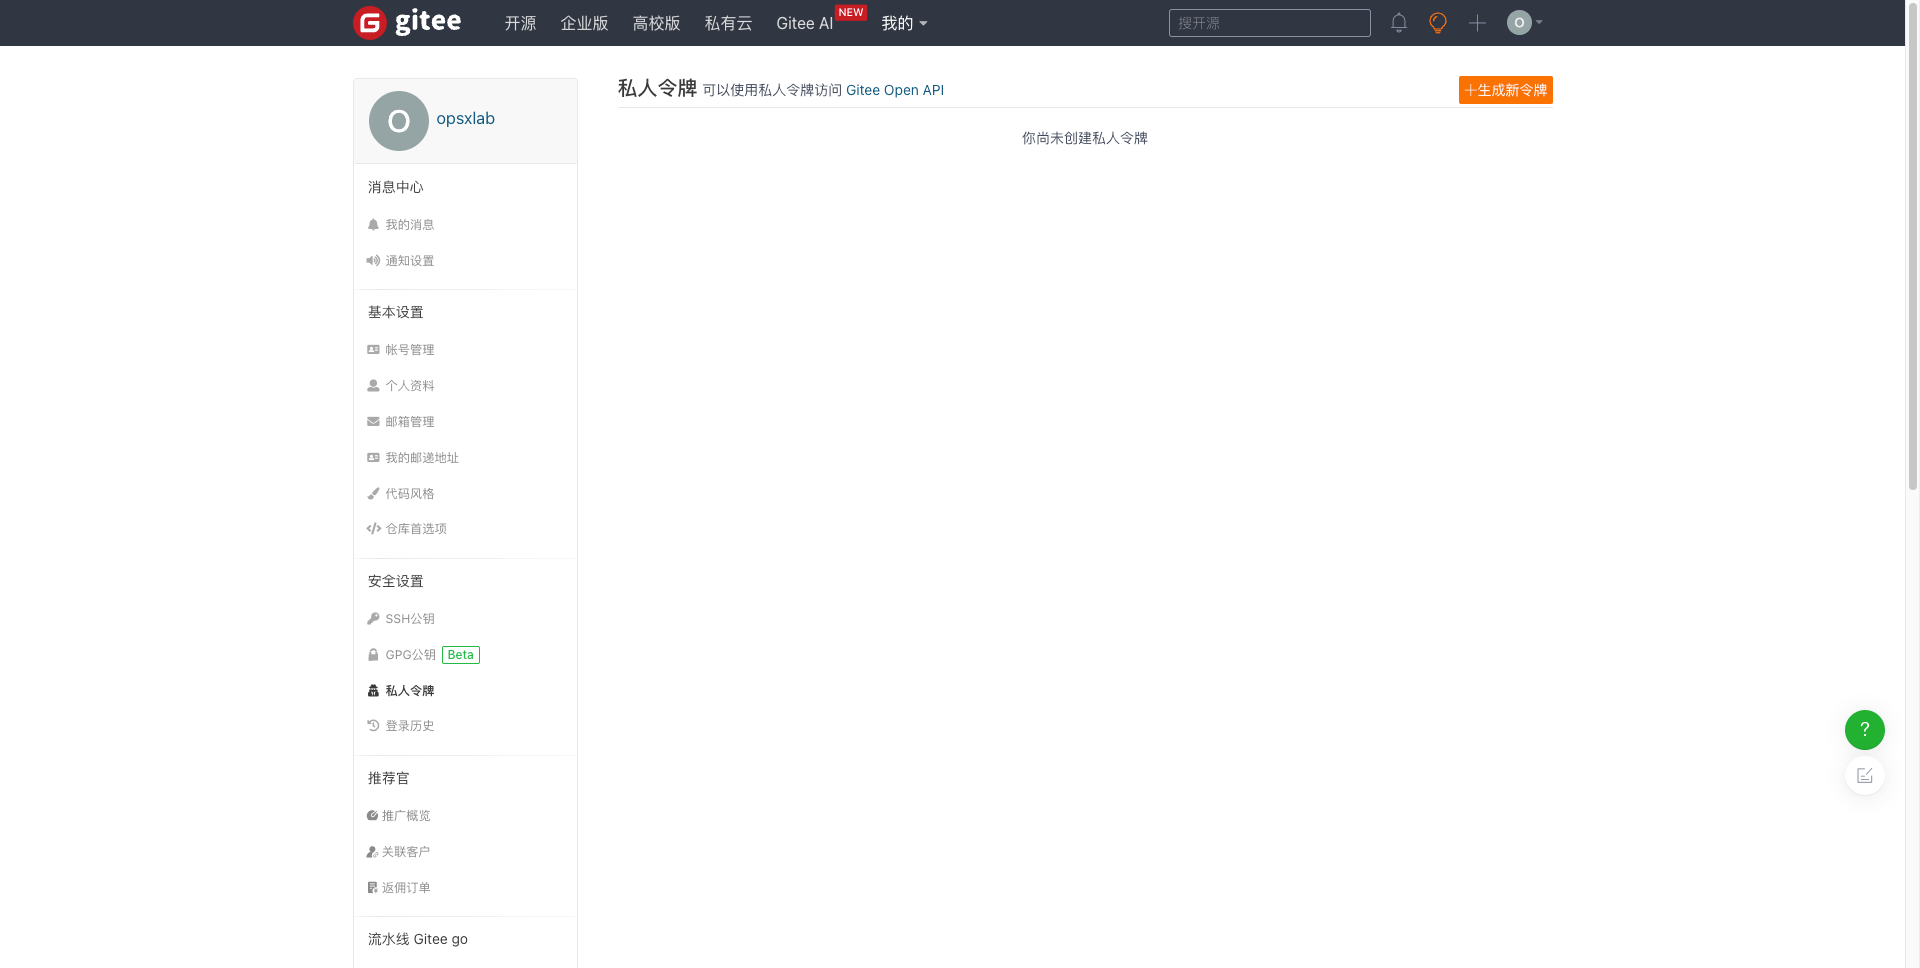Open 代码风格 in sidebar

410,494
